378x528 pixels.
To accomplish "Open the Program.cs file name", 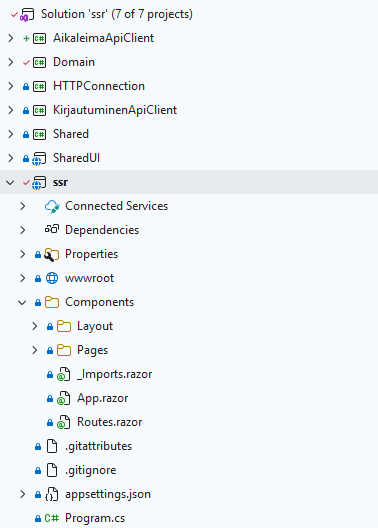I will 95,519.
